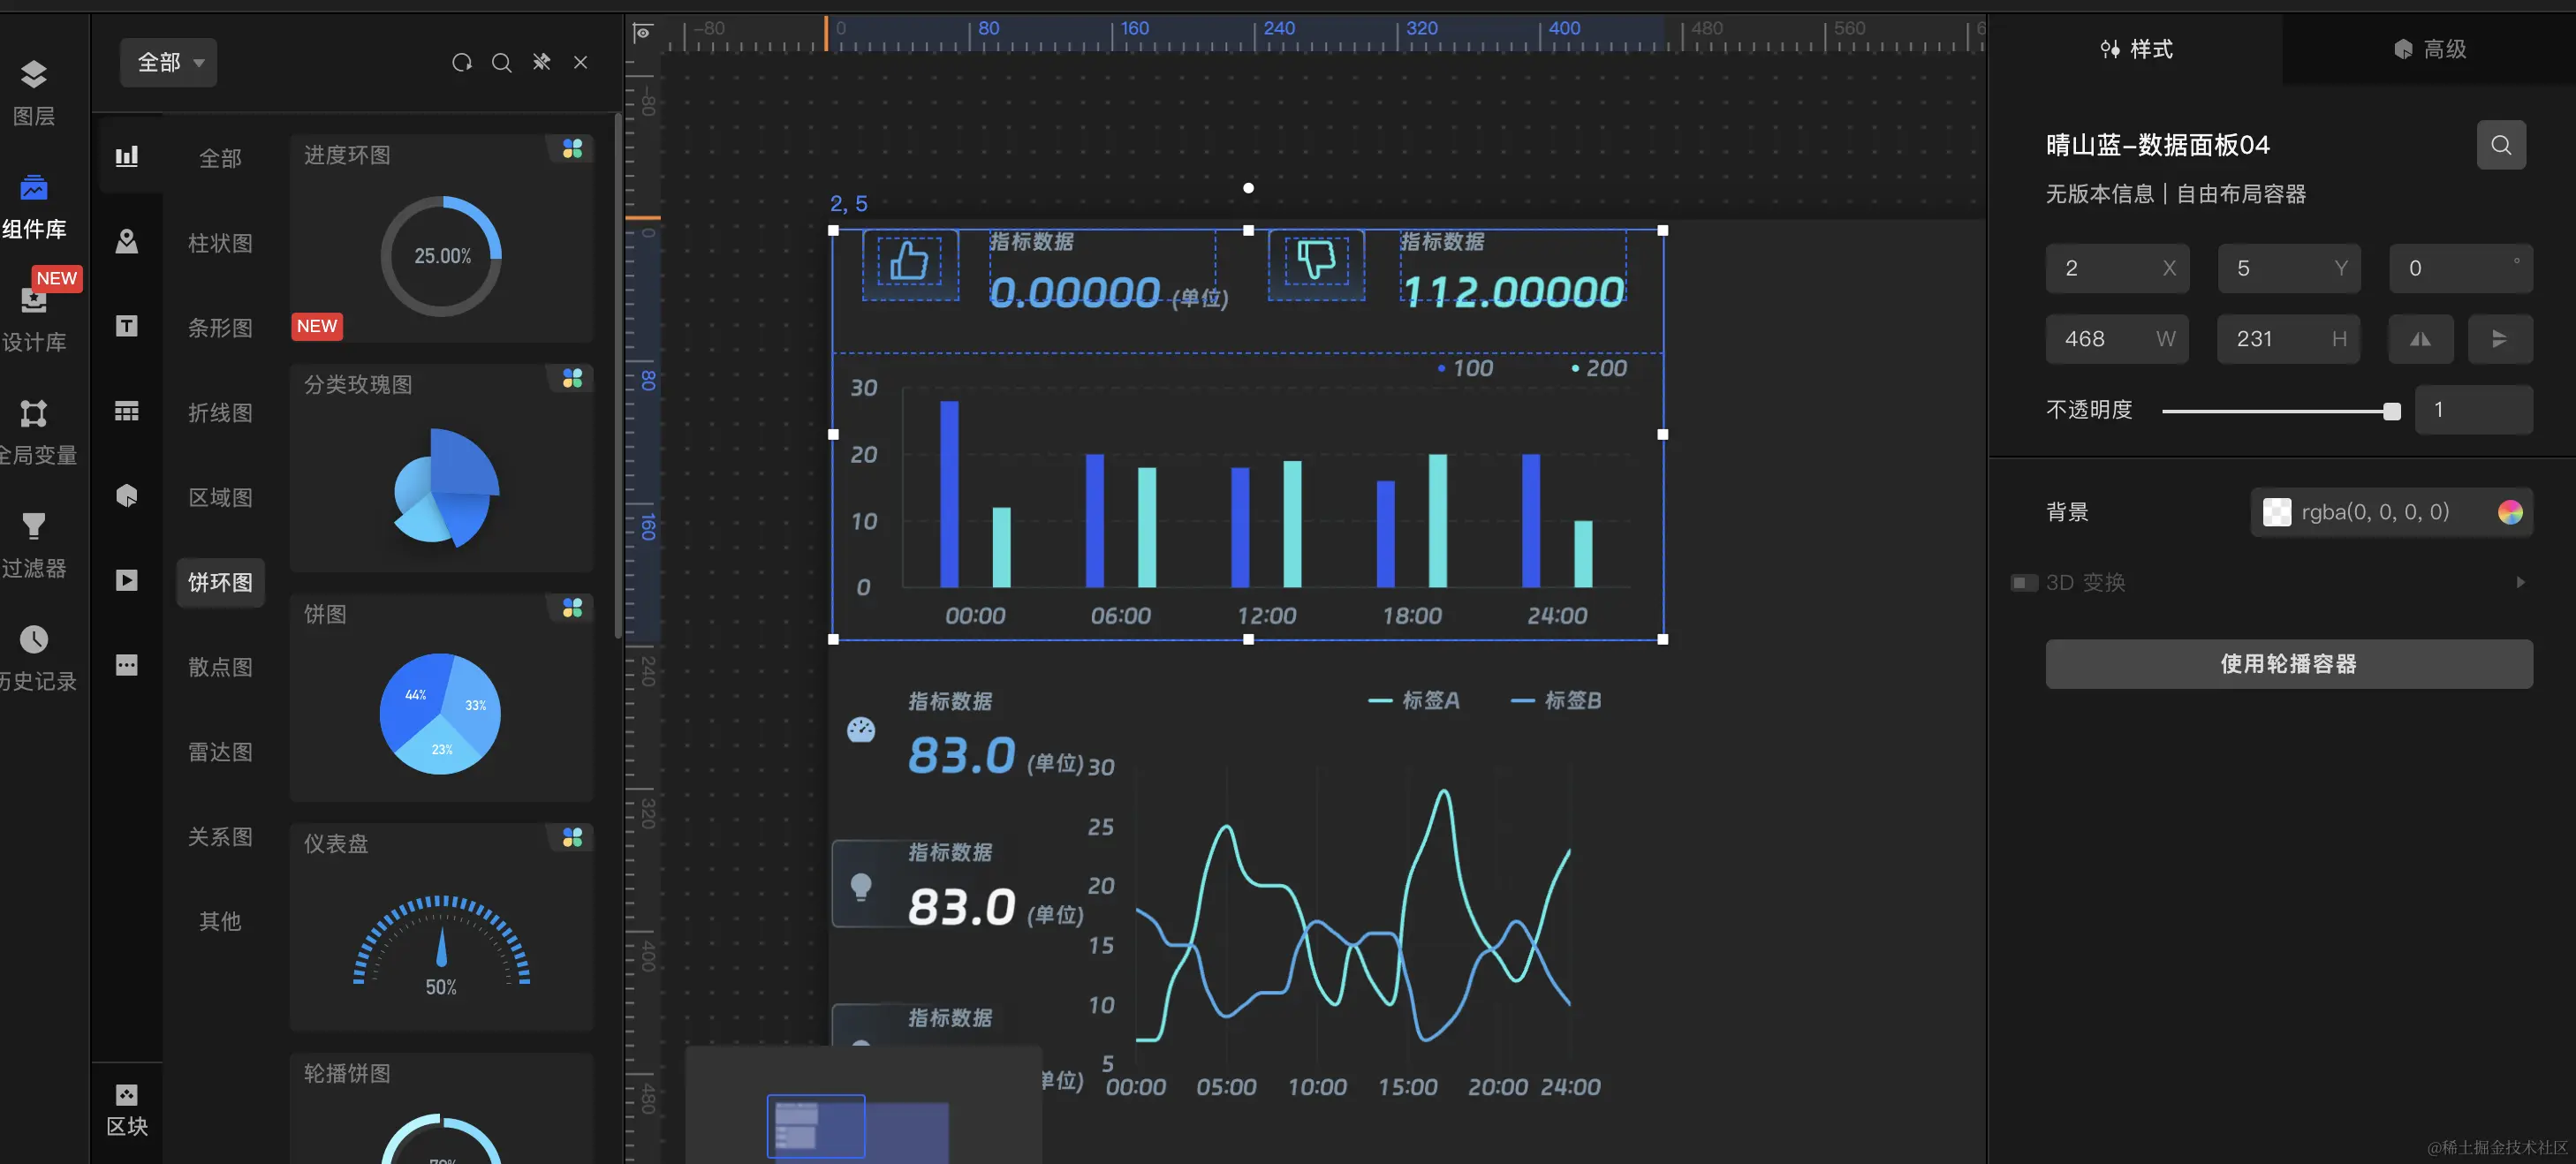Open the background color picker wheel

click(2509, 512)
